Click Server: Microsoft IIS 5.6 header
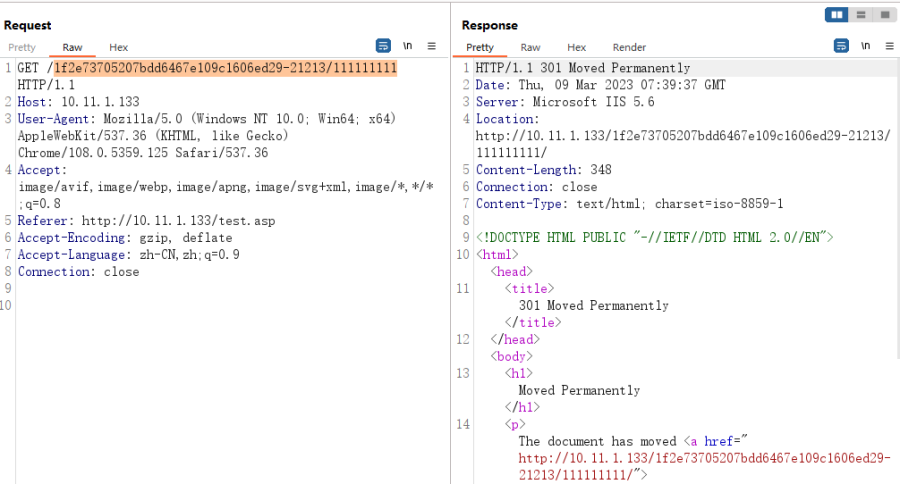The width and height of the screenshot is (900, 484). (565, 102)
